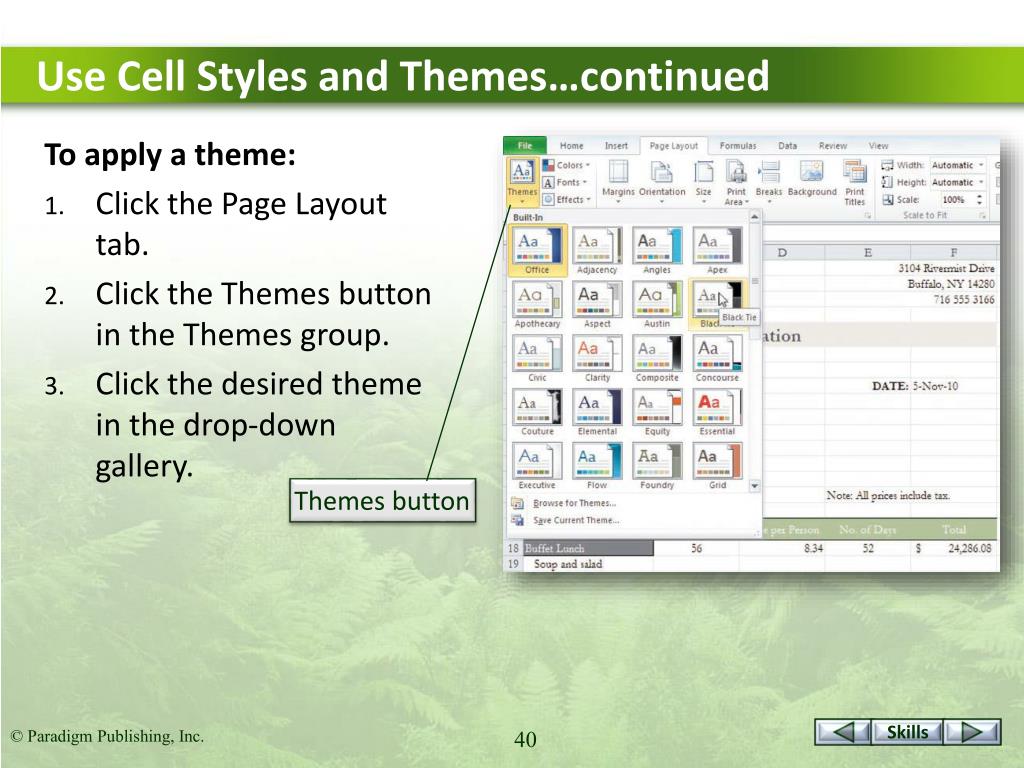Screen dimensions: 1024x768
Task: Switch to the Formulas tab
Action: 738,146
